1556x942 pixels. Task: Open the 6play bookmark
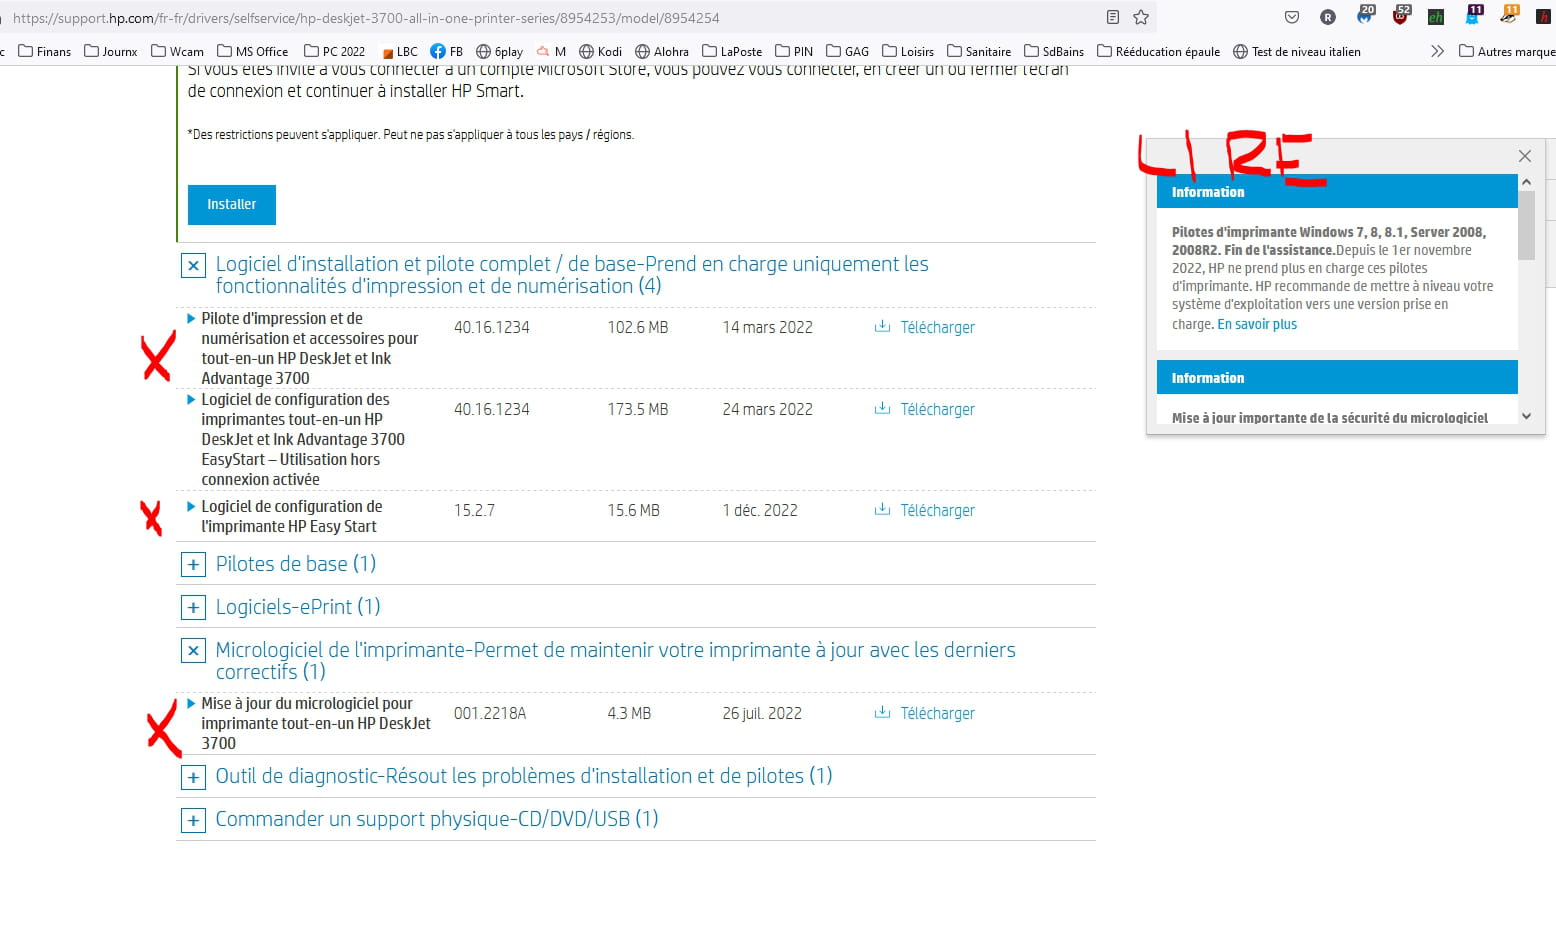pos(500,51)
